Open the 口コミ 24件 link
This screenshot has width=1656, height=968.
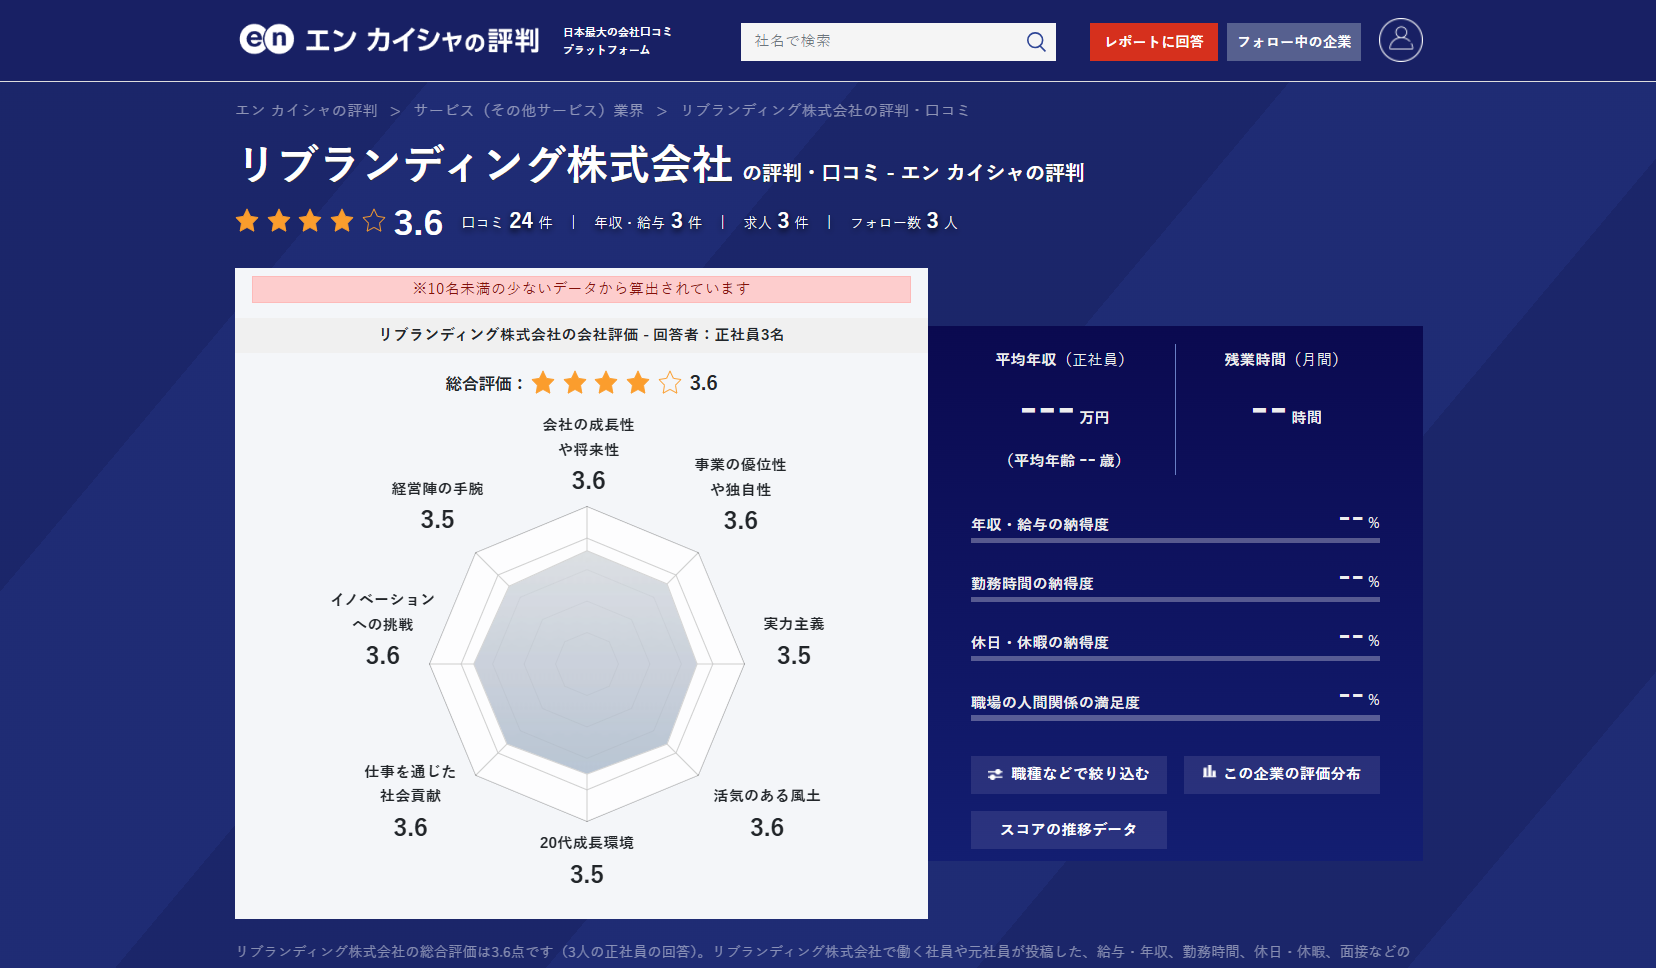(507, 221)
